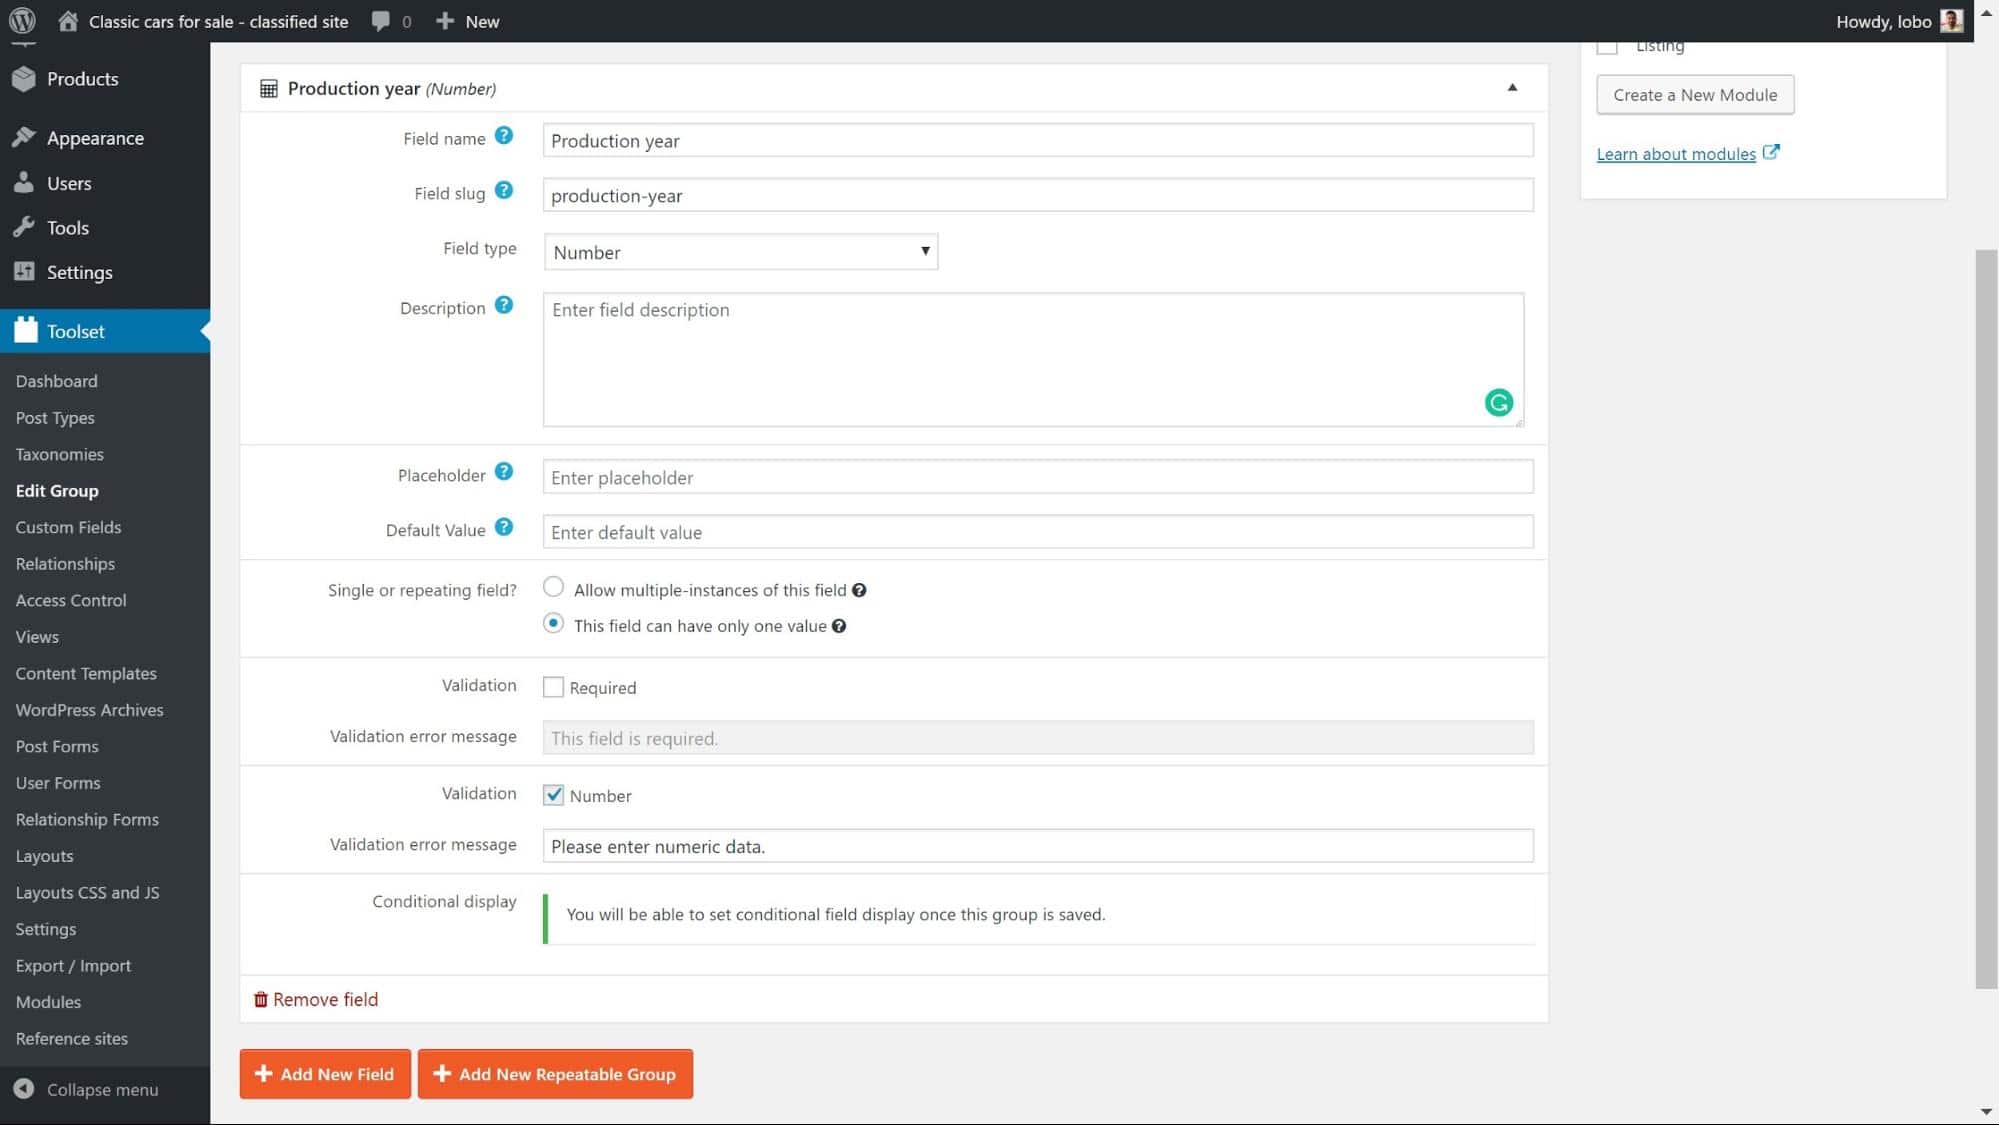Screen dimensions: 1999x1125
Task: Disable the Number validation checkbox
Action: coord(555,794)
